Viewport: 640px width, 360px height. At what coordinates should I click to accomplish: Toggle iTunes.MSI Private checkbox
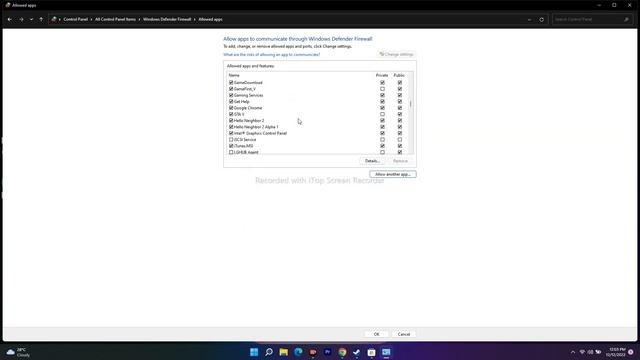tap(382, 146)
